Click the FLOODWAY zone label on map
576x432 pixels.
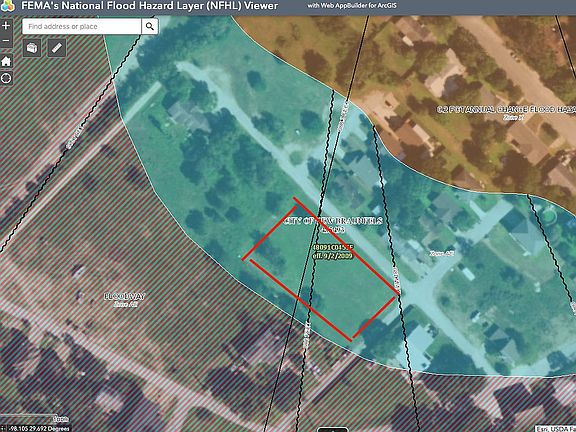pyautogui.click(x=125, y=296)
